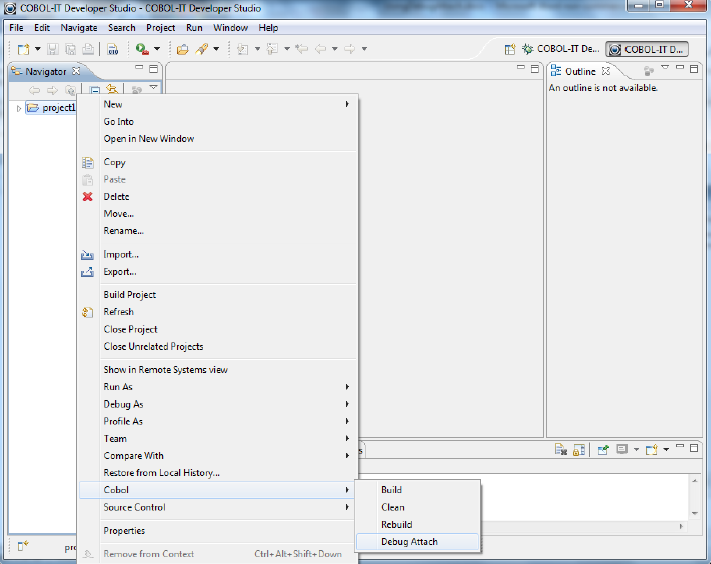Viewport: 711px width, 564px height.
Task: Open the Outline view menu triangle
Action: point(665,67)
